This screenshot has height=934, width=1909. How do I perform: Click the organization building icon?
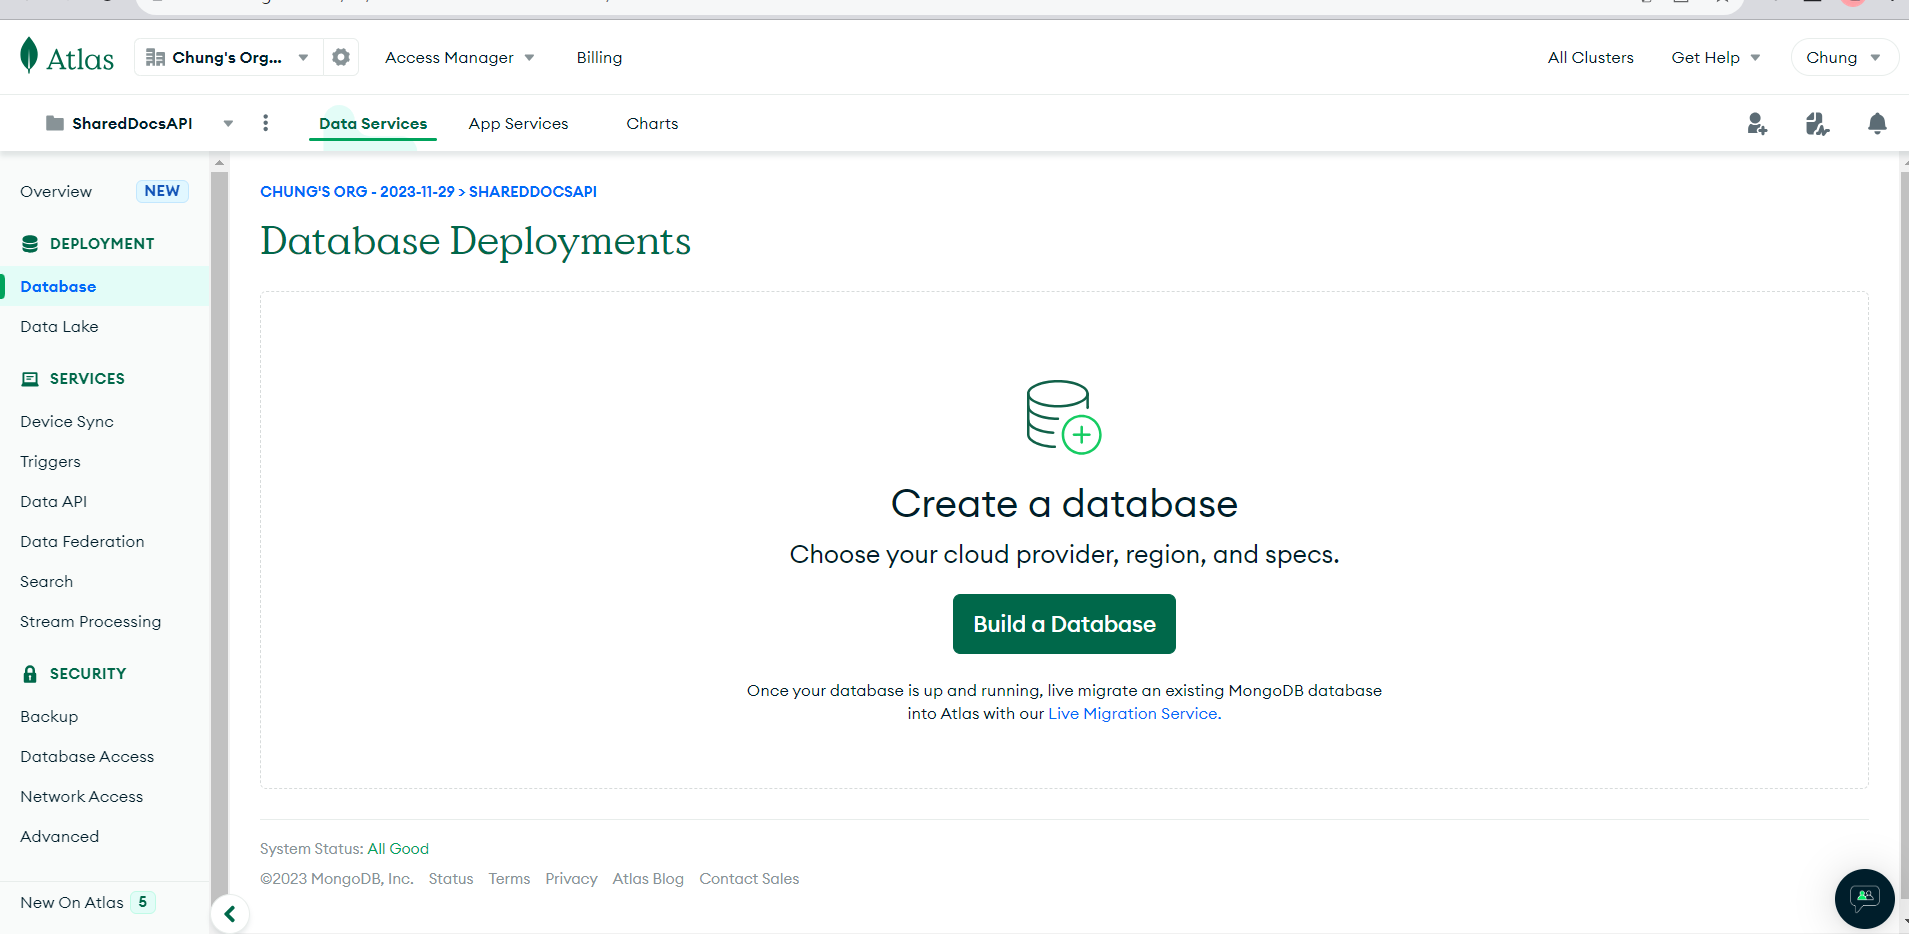coord(155,58)
